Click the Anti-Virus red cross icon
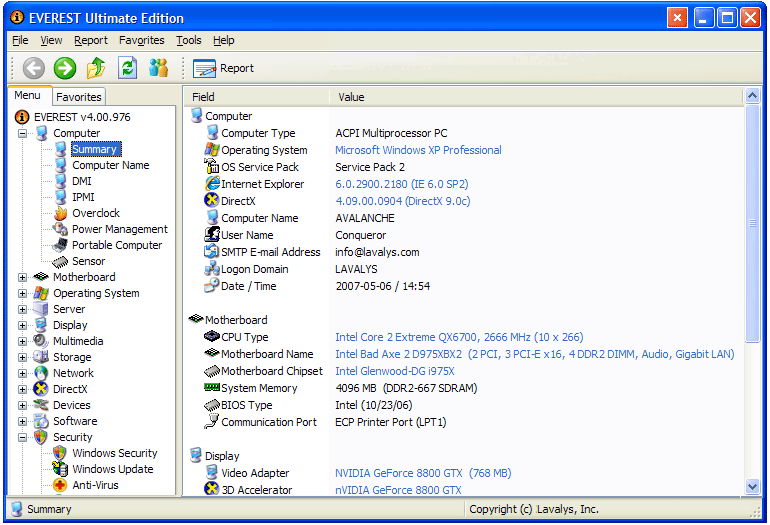This screenshot has width=770, height=525. tap(60, 485)
